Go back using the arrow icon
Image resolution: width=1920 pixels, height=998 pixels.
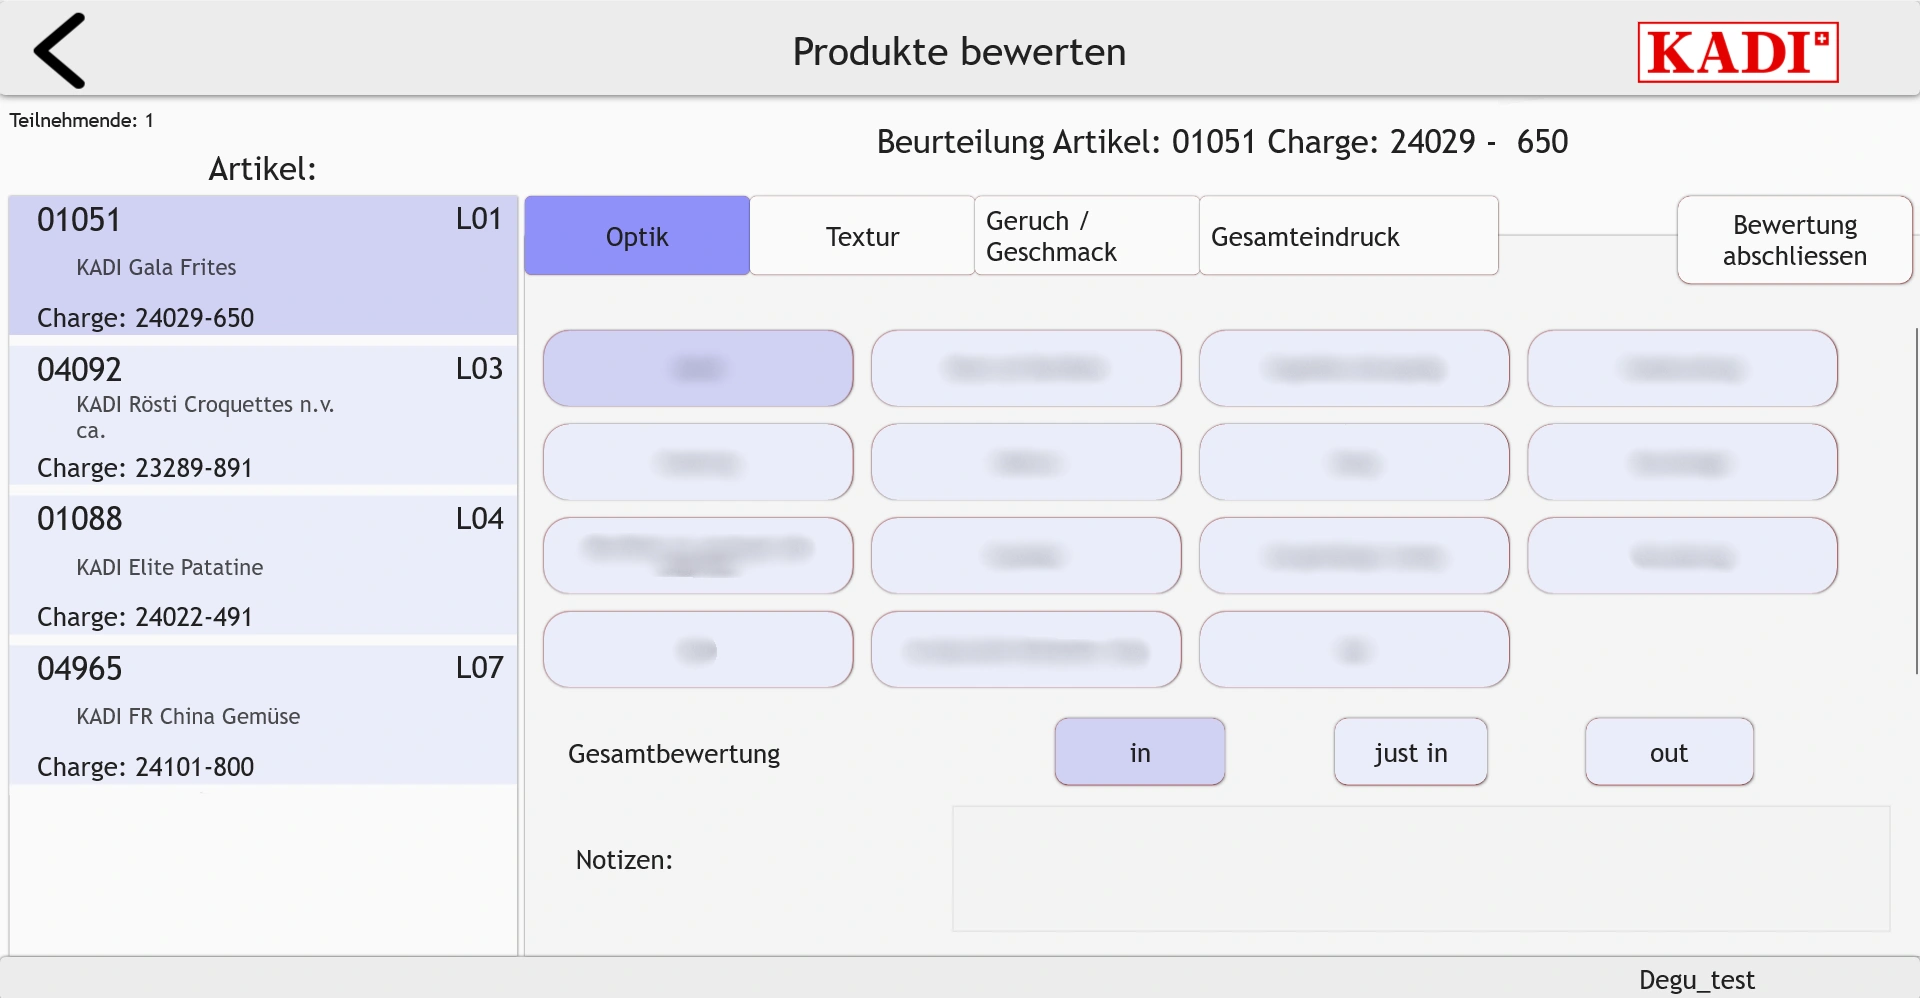click(59, 51)
